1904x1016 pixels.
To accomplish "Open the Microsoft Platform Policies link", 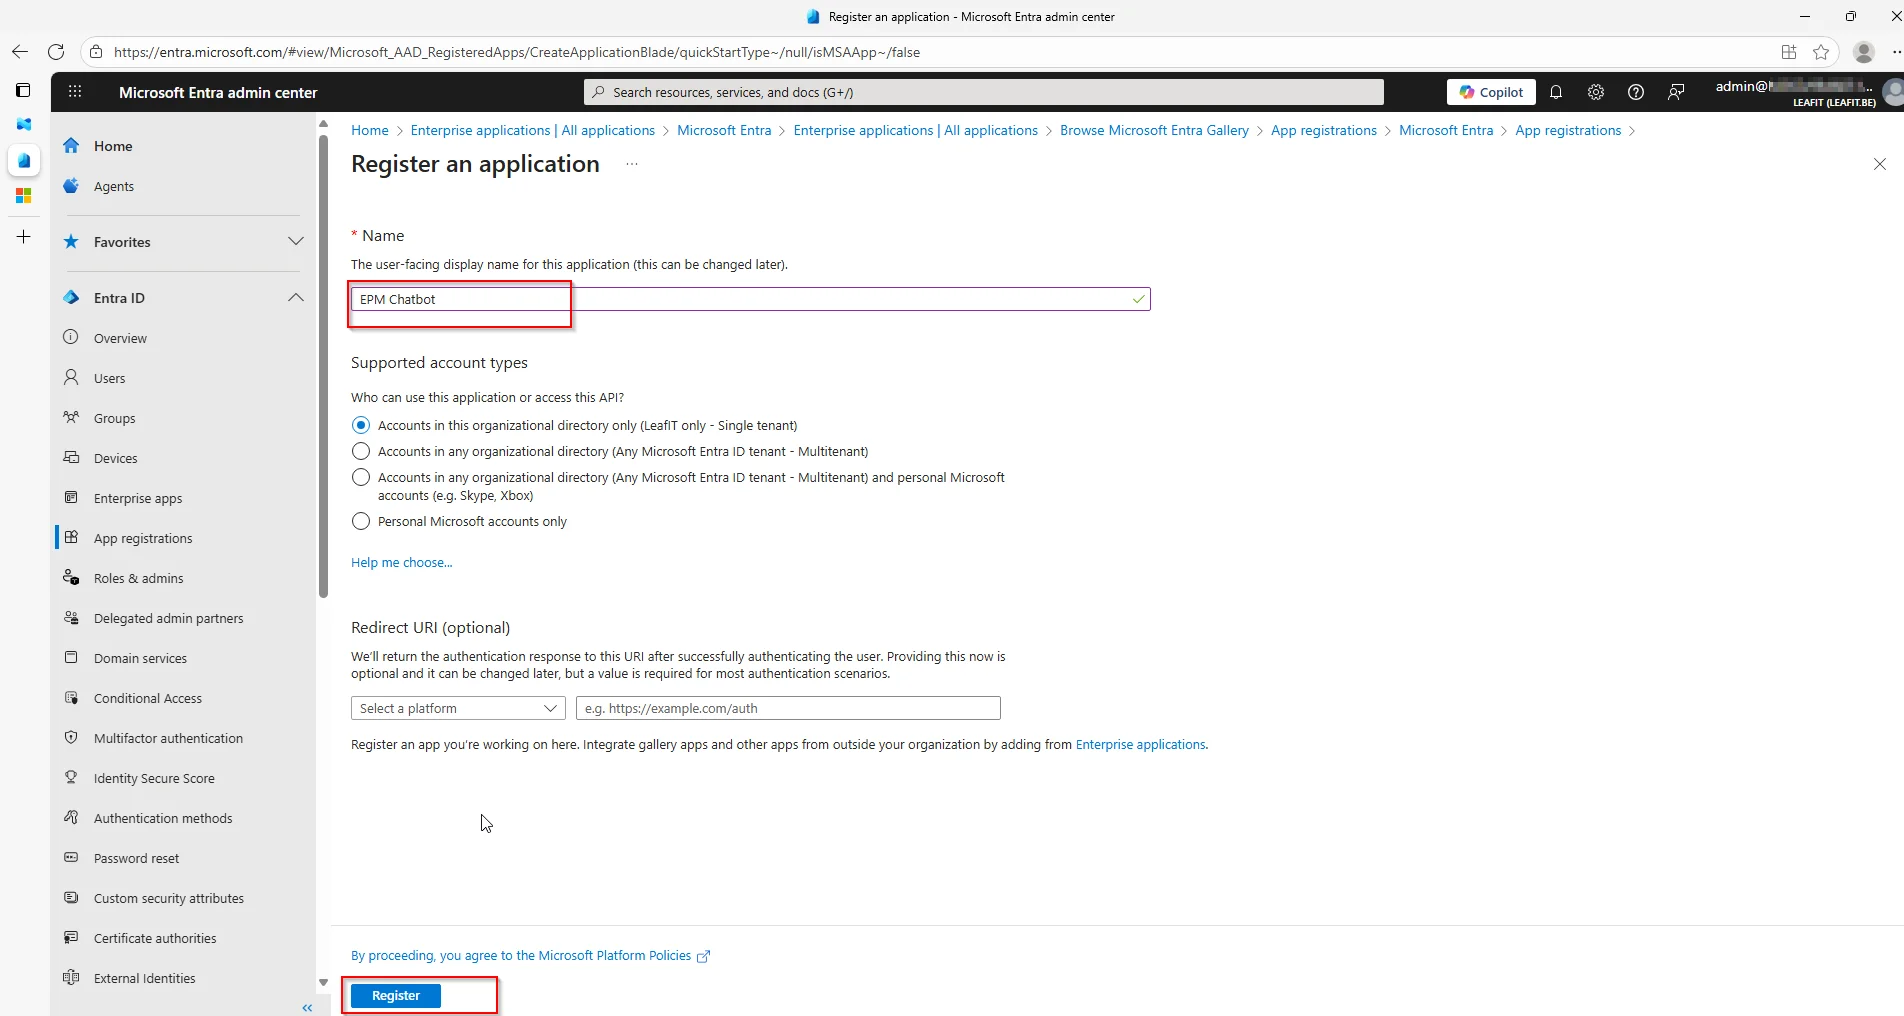I will (530, 956).
